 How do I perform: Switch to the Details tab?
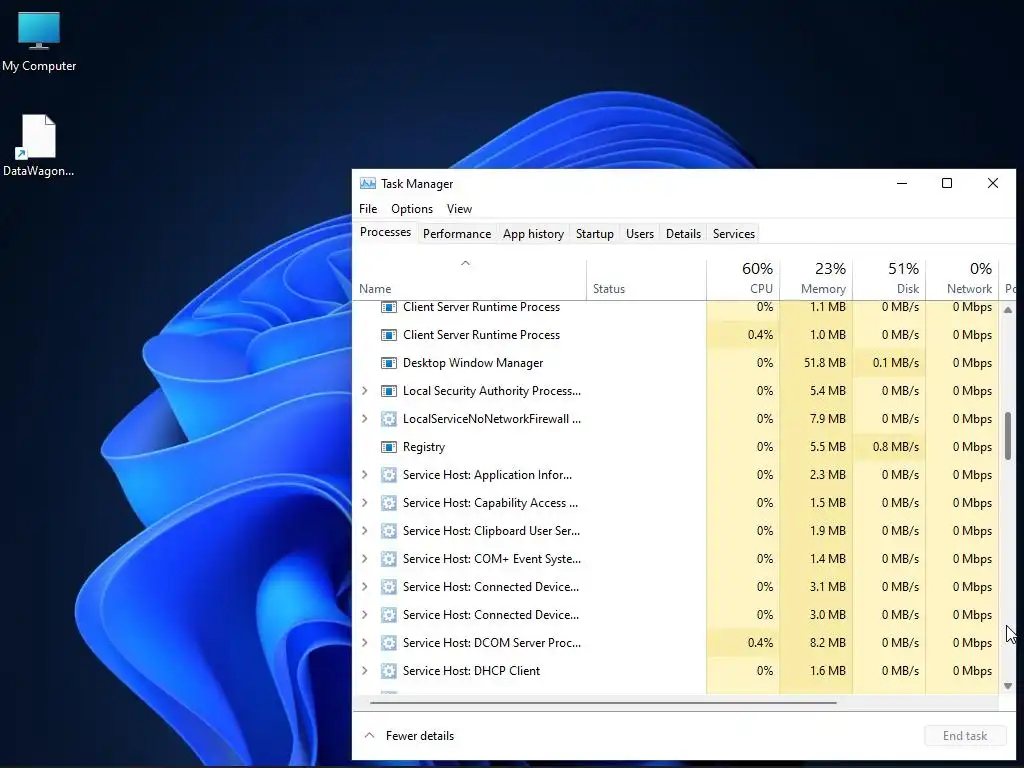point(683,234)
